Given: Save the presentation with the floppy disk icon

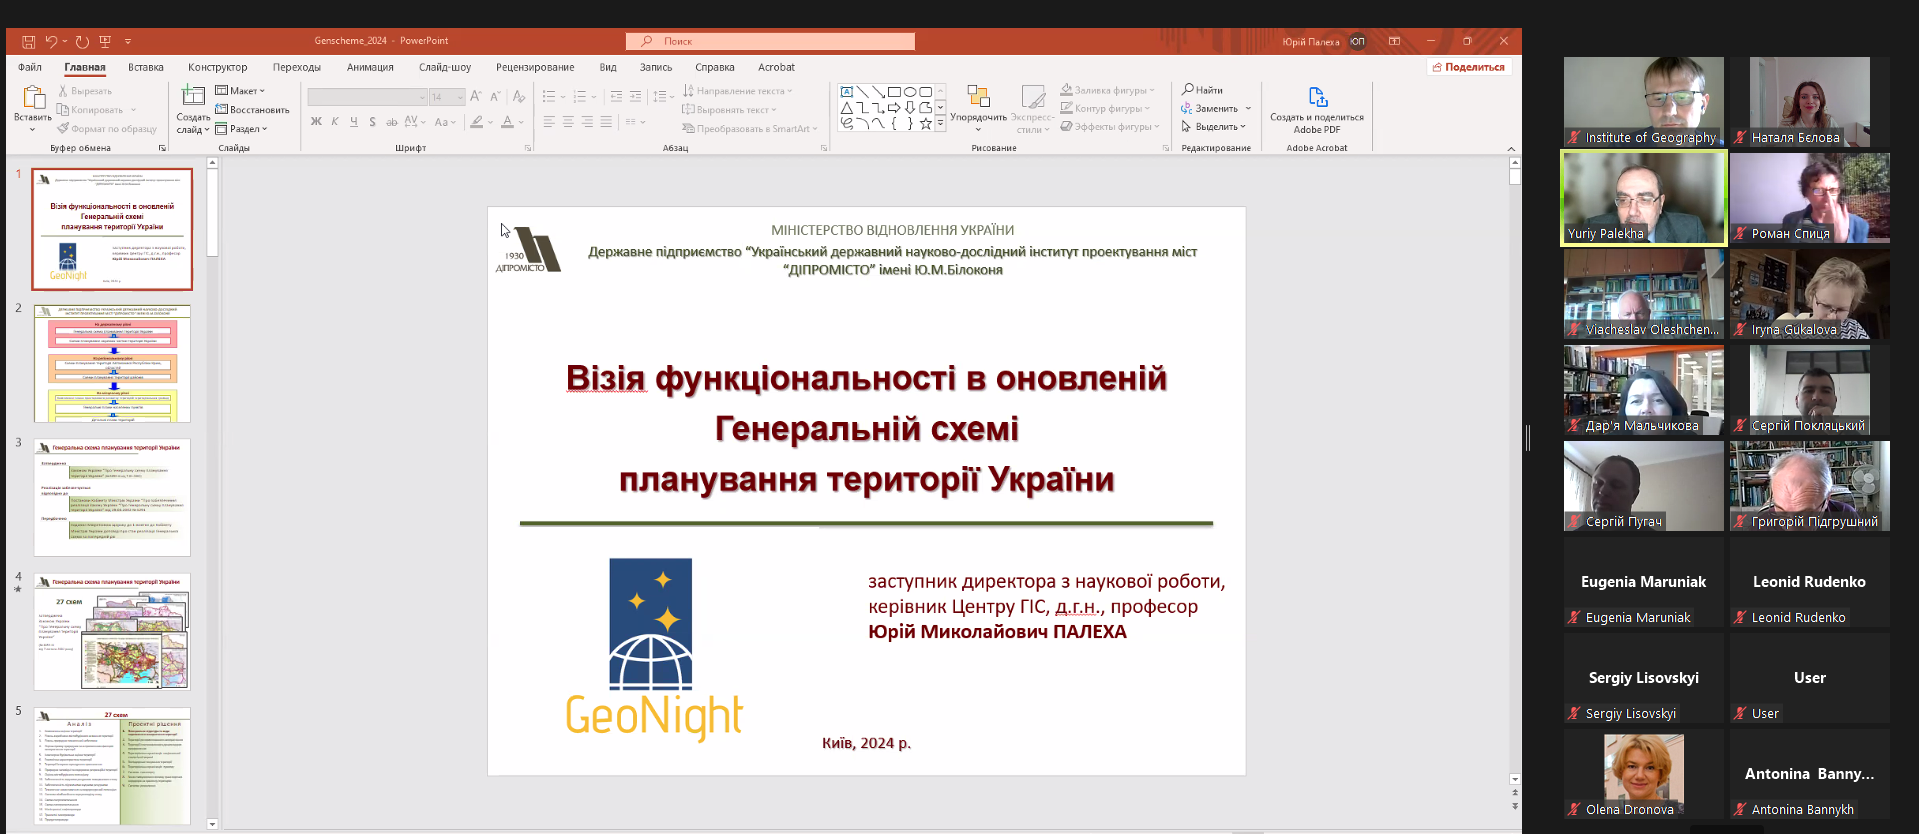Looking at the screenshot, I should [x=29, y=42].
